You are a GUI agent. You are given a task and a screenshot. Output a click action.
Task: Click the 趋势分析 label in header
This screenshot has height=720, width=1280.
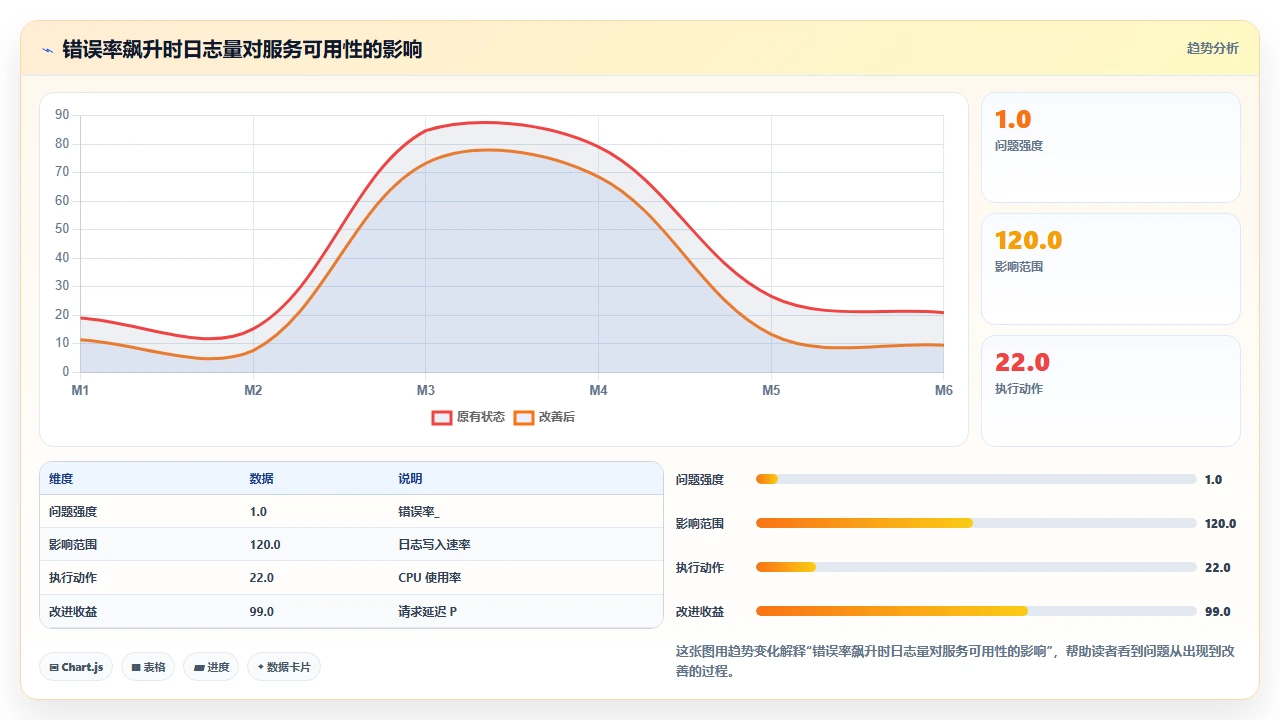[1212, 48]
